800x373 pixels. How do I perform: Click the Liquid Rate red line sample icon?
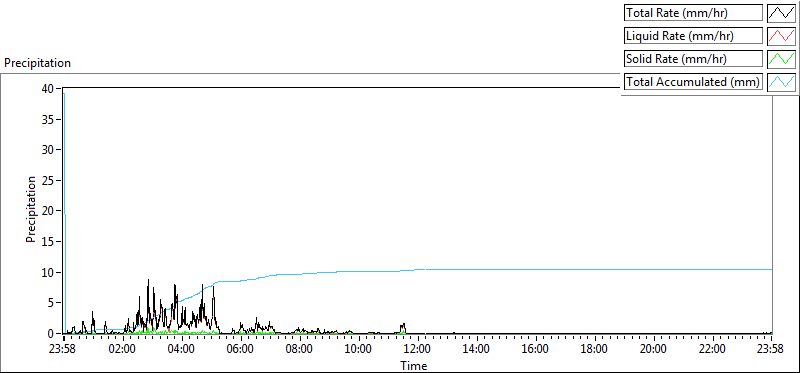pyautogui.click(x=782, y=36)
